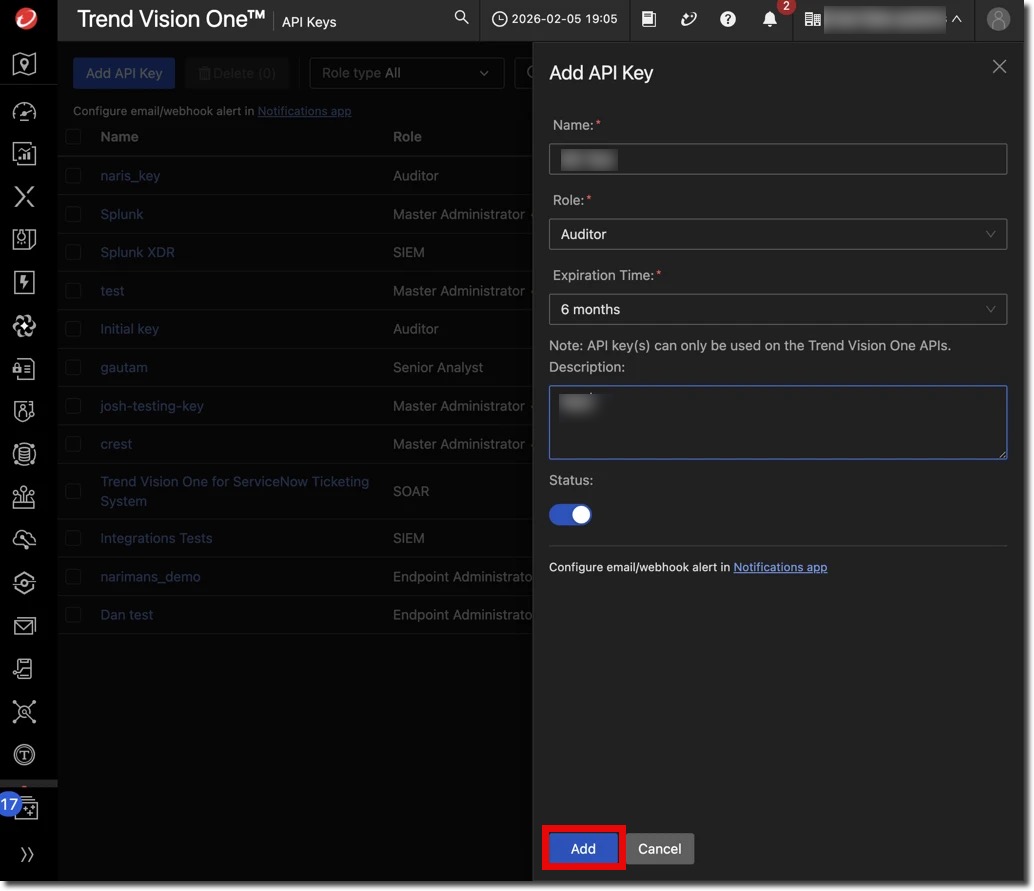Check the Dan test row checkbox
1034x891 pixels.
click(73, 615)
